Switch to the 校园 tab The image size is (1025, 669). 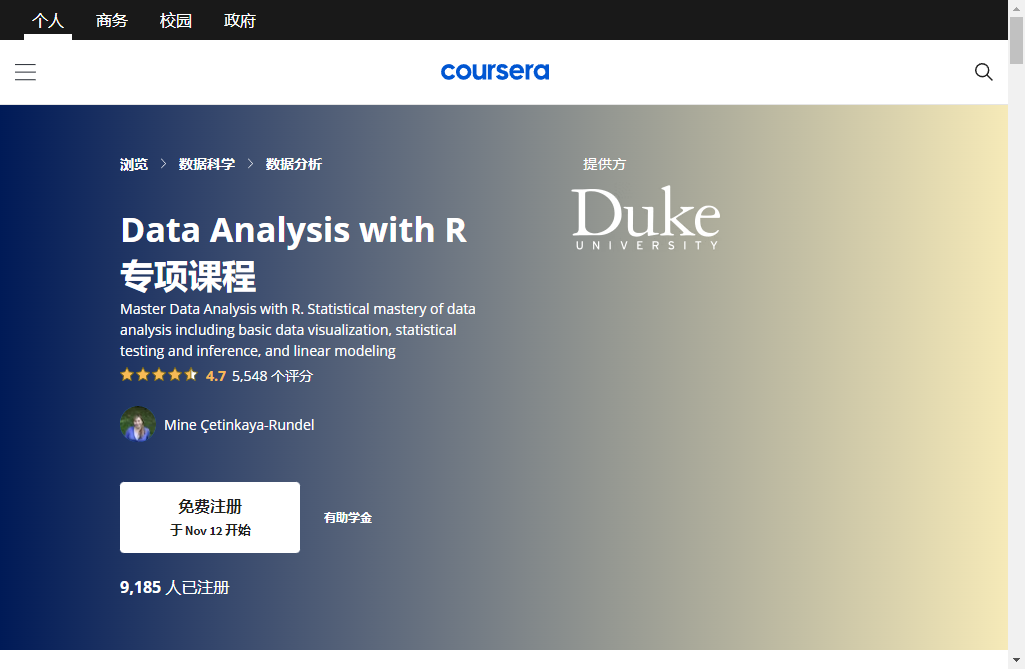176,20
